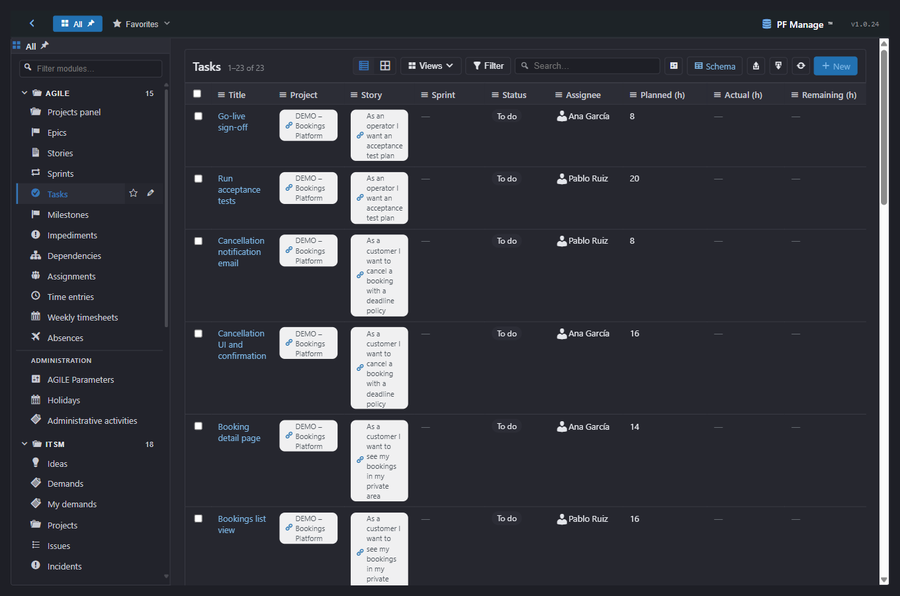Open the Milestones flag icon
900x596 pixels.
36,214
